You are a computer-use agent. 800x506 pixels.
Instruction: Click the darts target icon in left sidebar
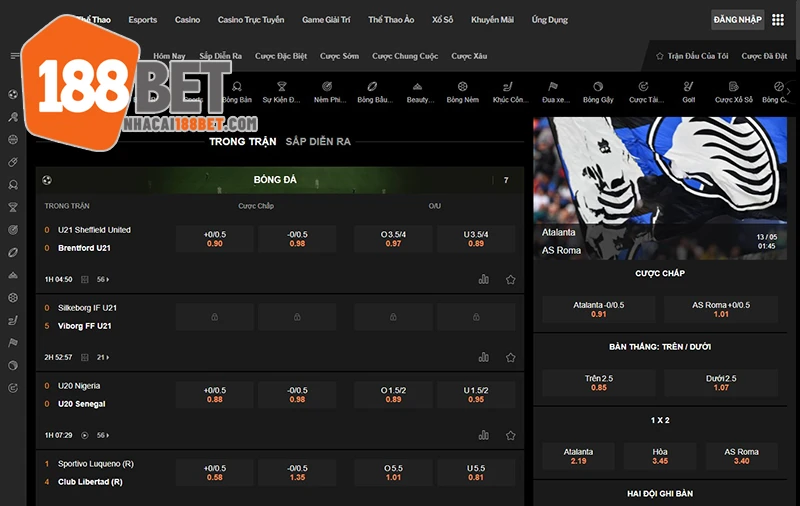[x=13, y=230]
